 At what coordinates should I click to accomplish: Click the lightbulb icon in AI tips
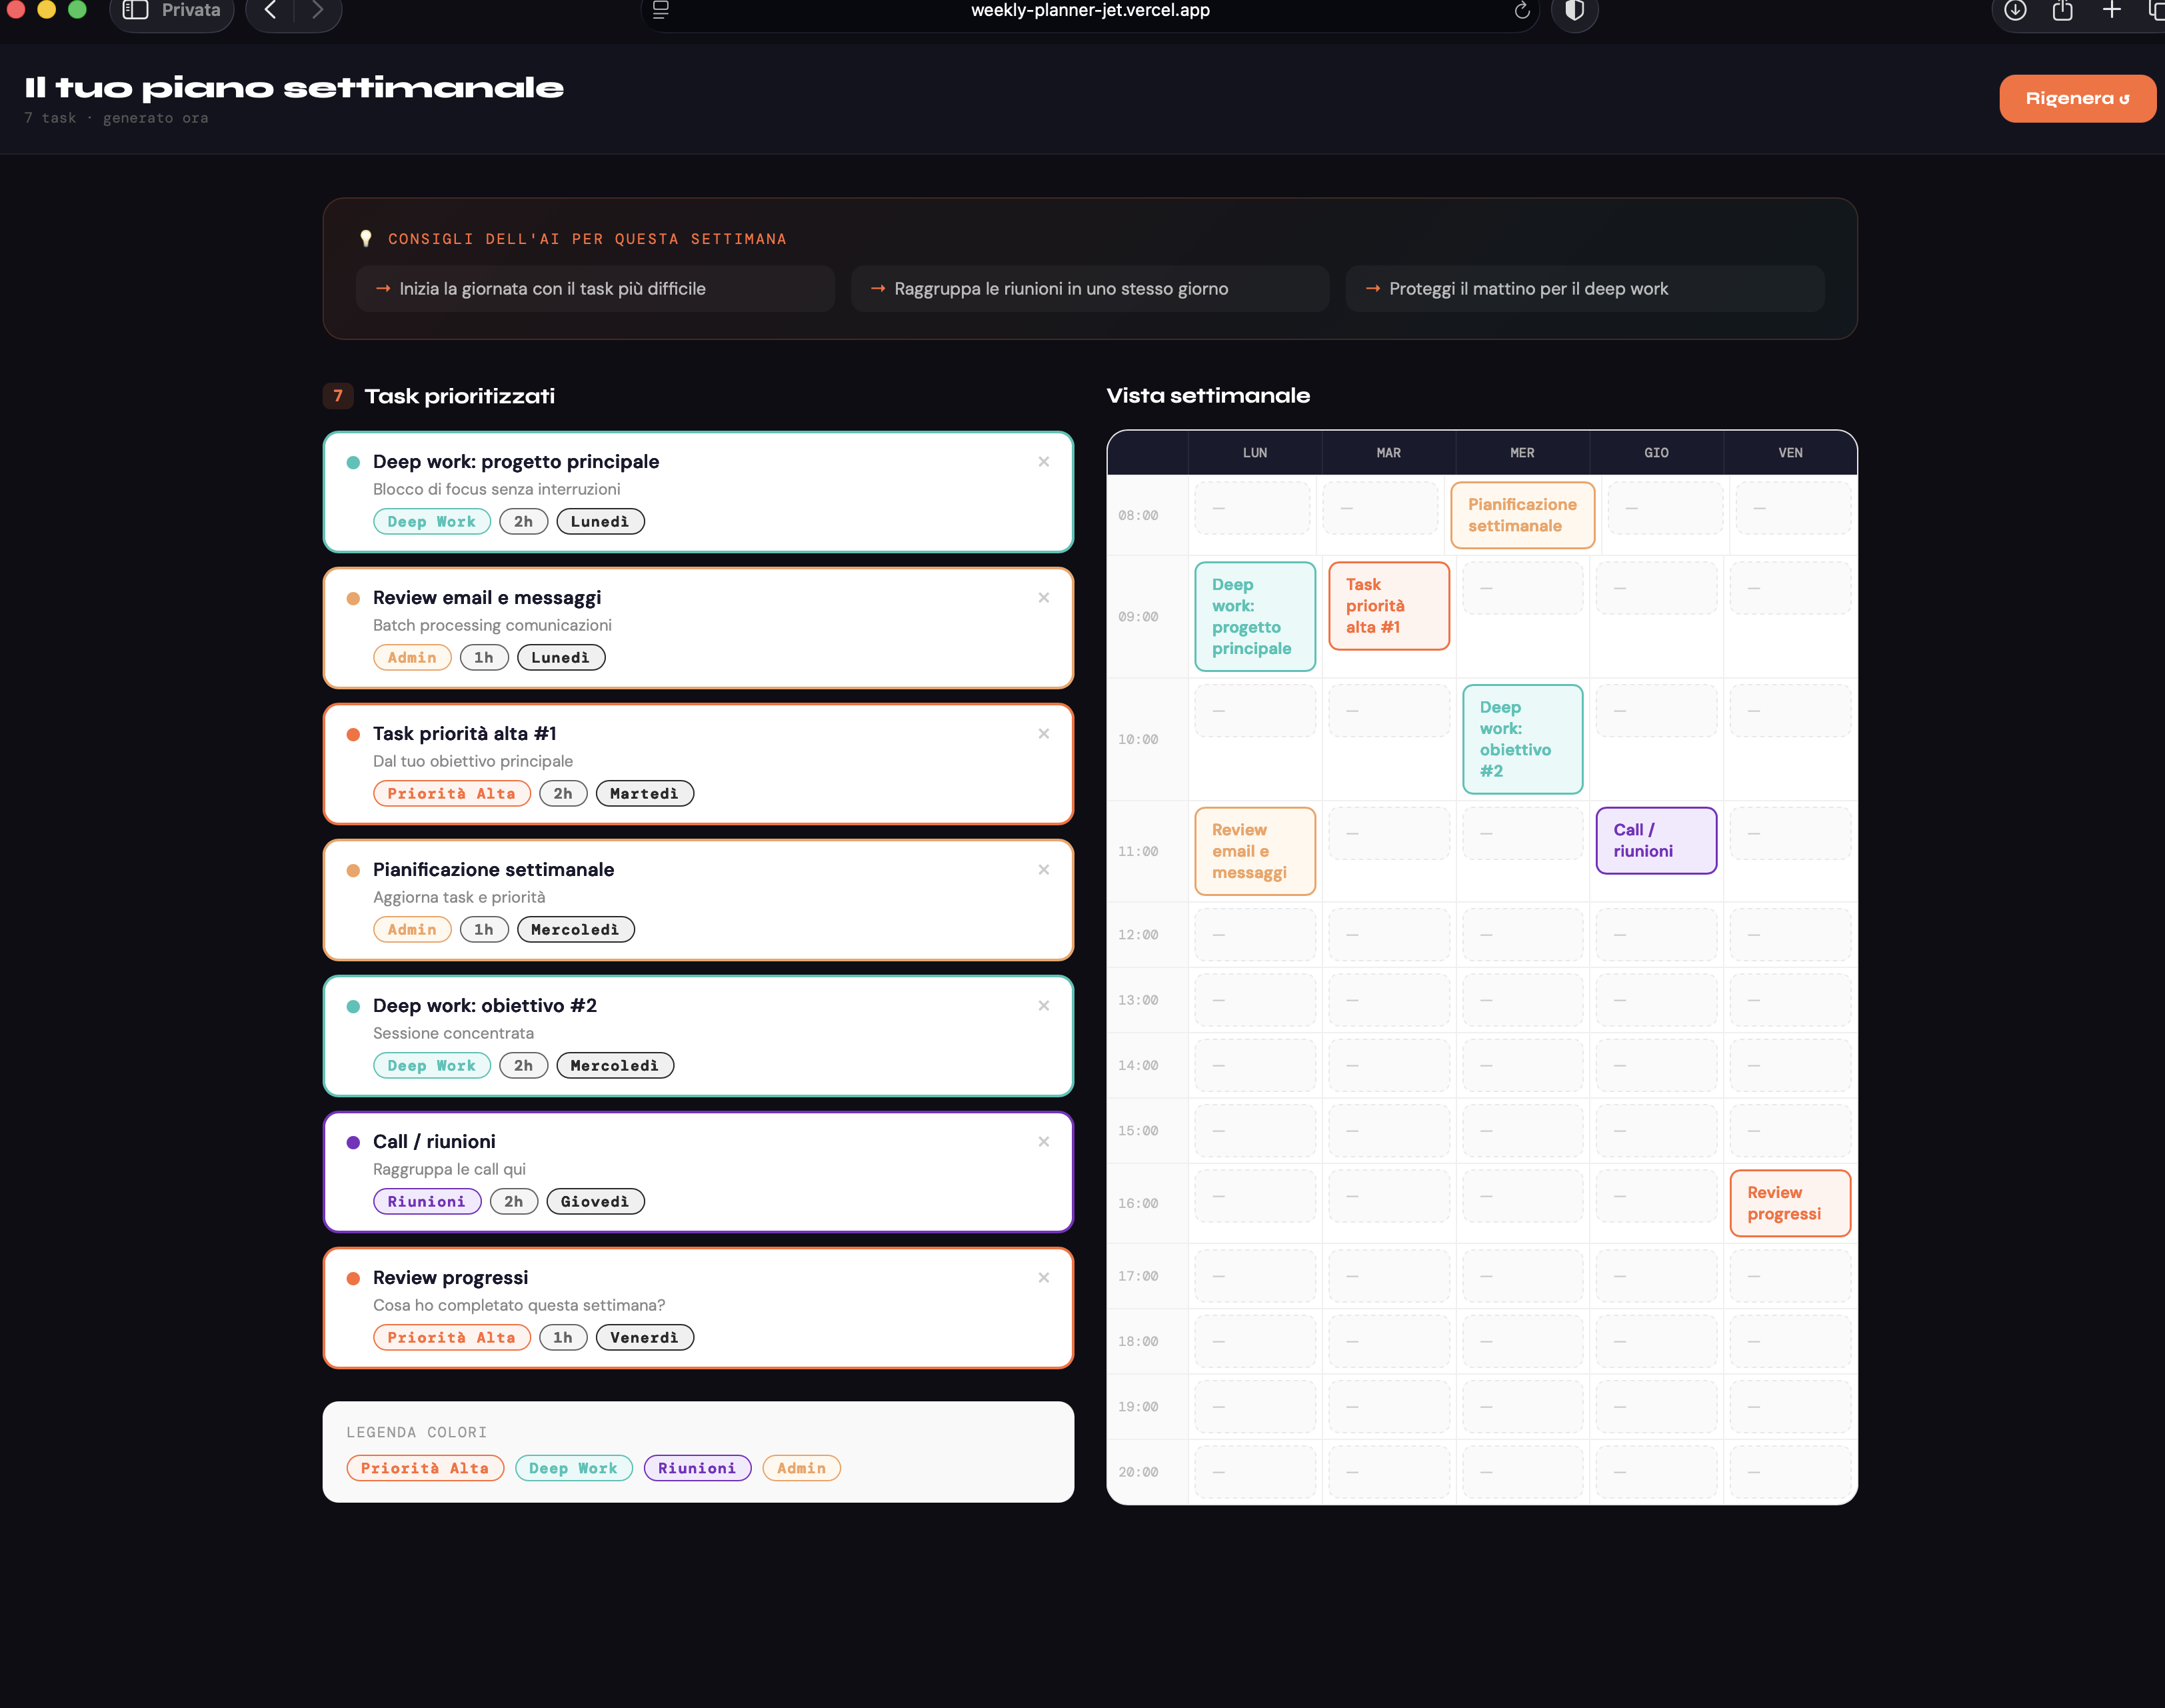coord(366,238)
